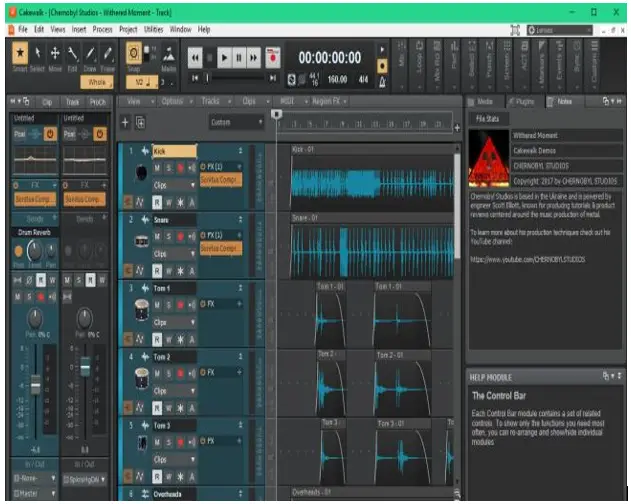The height and width of the screenshot is (504, 631).
Task: Select the Smart tool star icon
Action: (x=20, y=53)
